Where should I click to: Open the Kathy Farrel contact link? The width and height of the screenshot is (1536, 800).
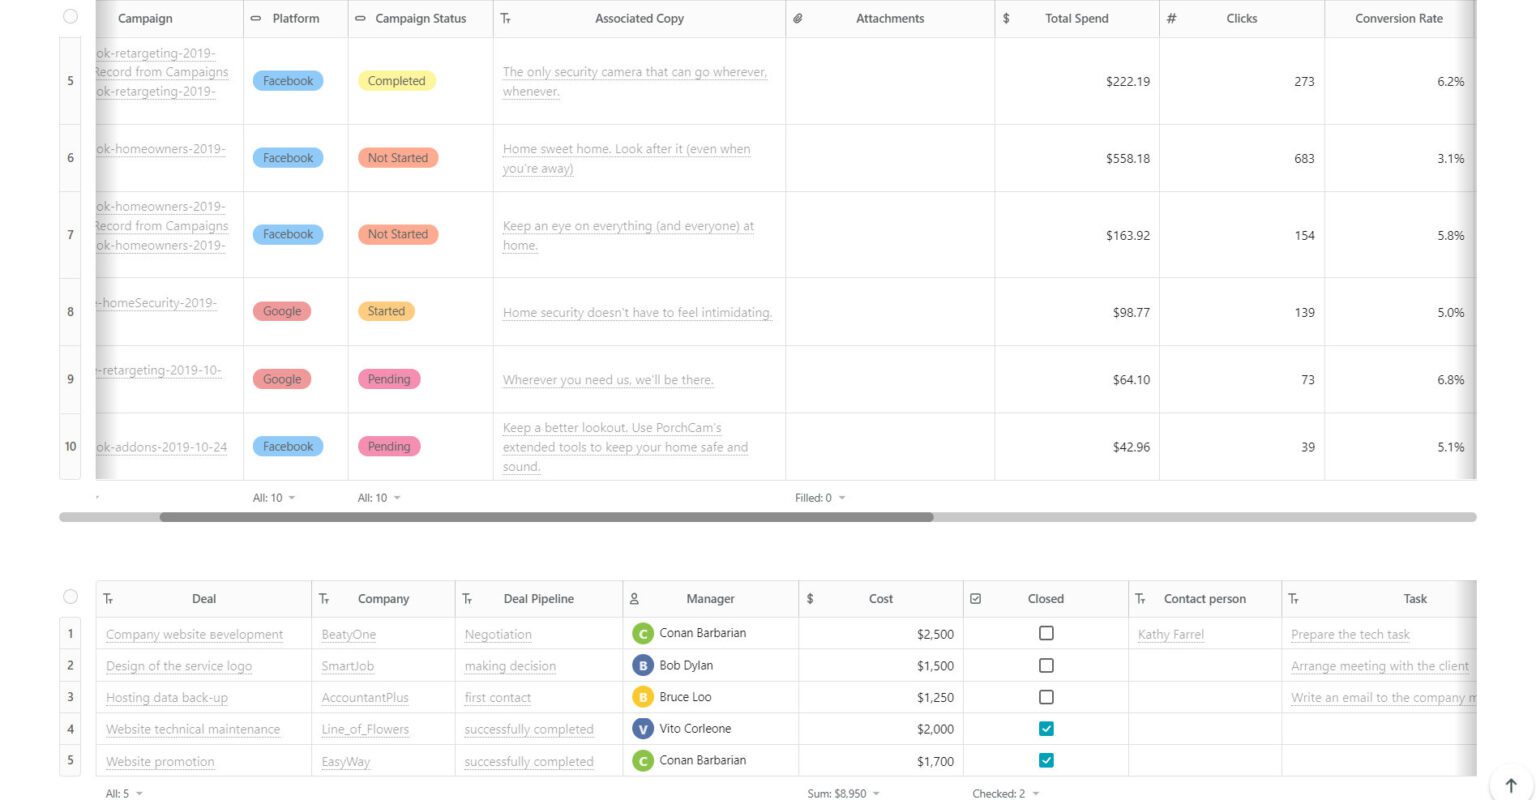pyautogui.click(x=1170, y=634)
